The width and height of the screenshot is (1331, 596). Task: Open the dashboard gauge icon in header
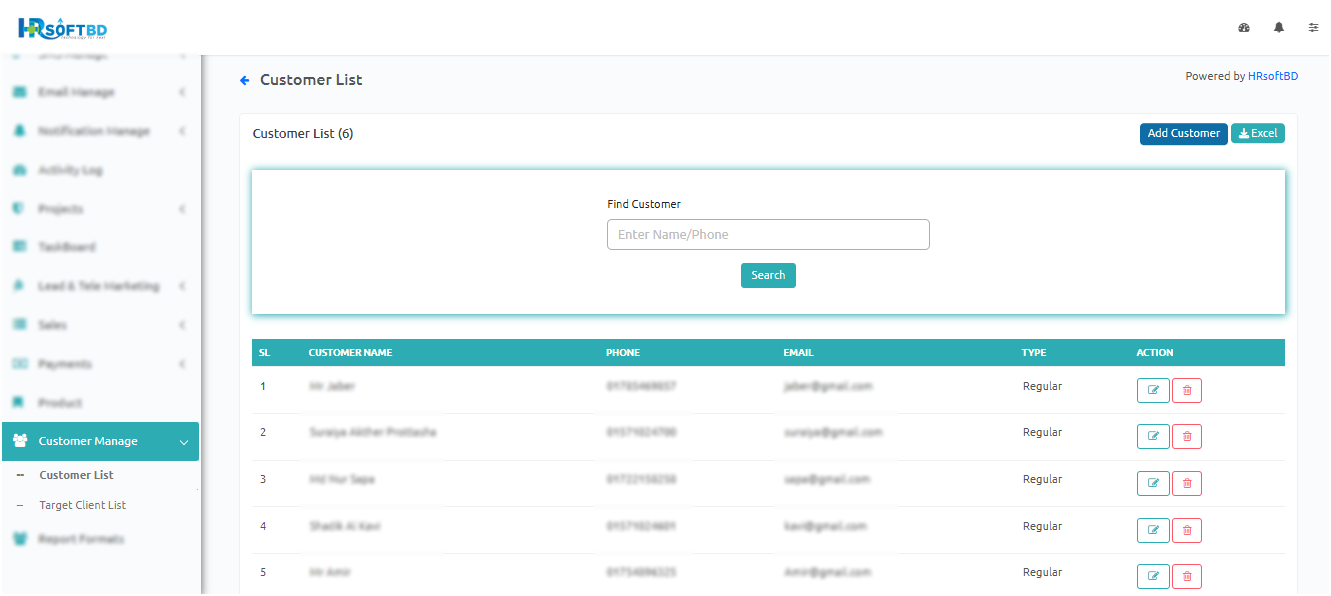point(1244,28)
